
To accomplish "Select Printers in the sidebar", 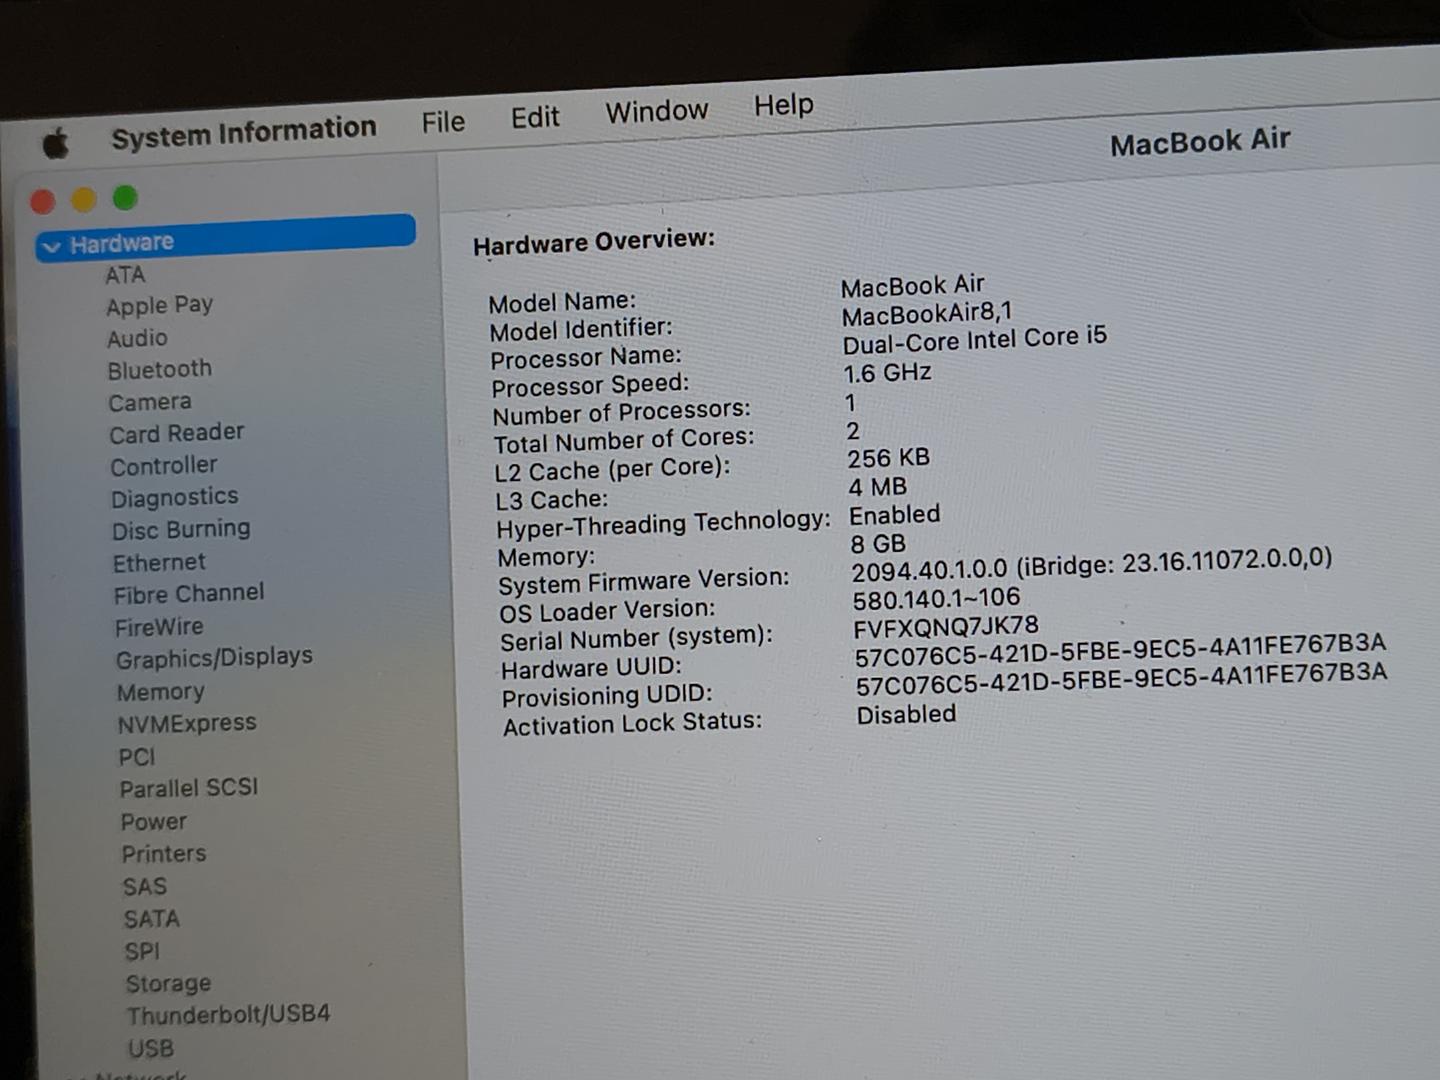I will [x=164, y=854].
